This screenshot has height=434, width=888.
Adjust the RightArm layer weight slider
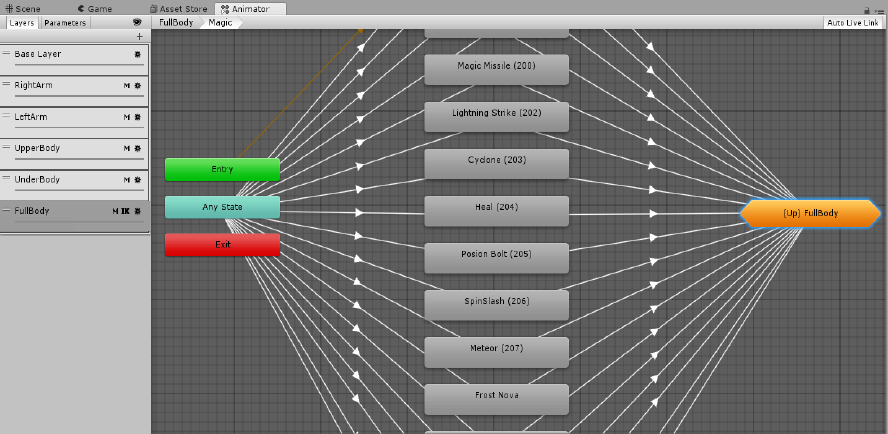(79, 97)
